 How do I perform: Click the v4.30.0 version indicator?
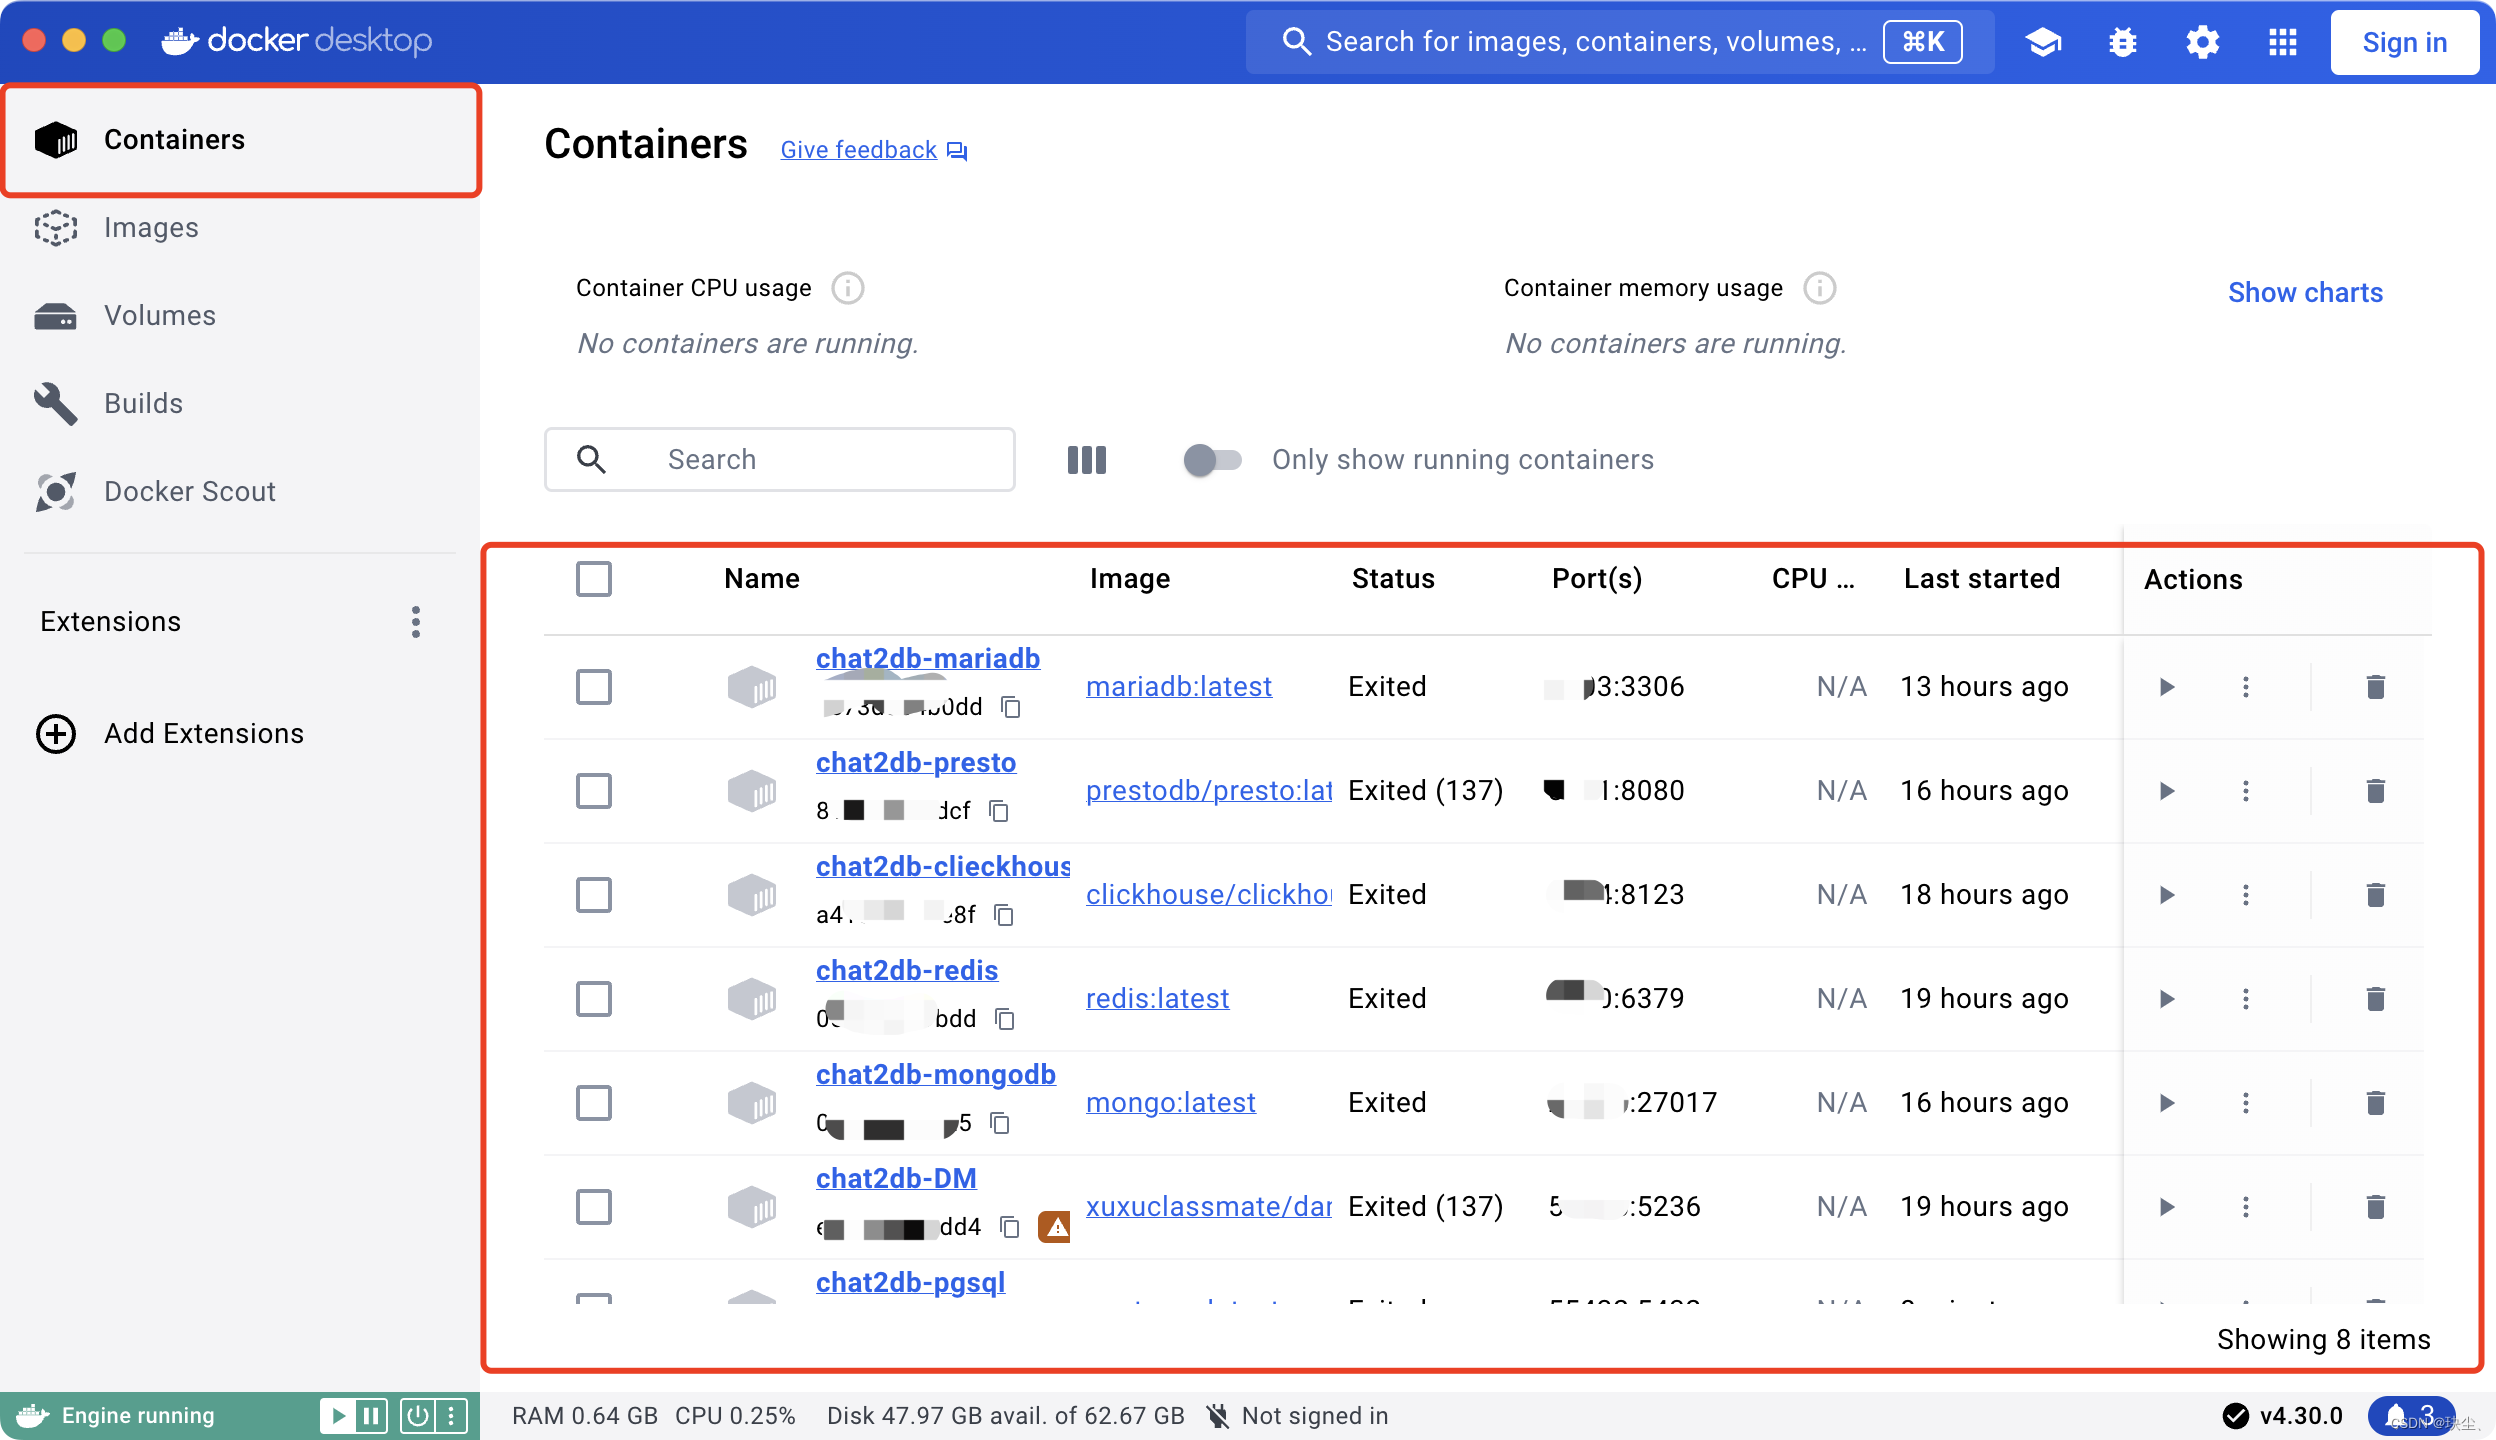click(x=2283, y=1416)
